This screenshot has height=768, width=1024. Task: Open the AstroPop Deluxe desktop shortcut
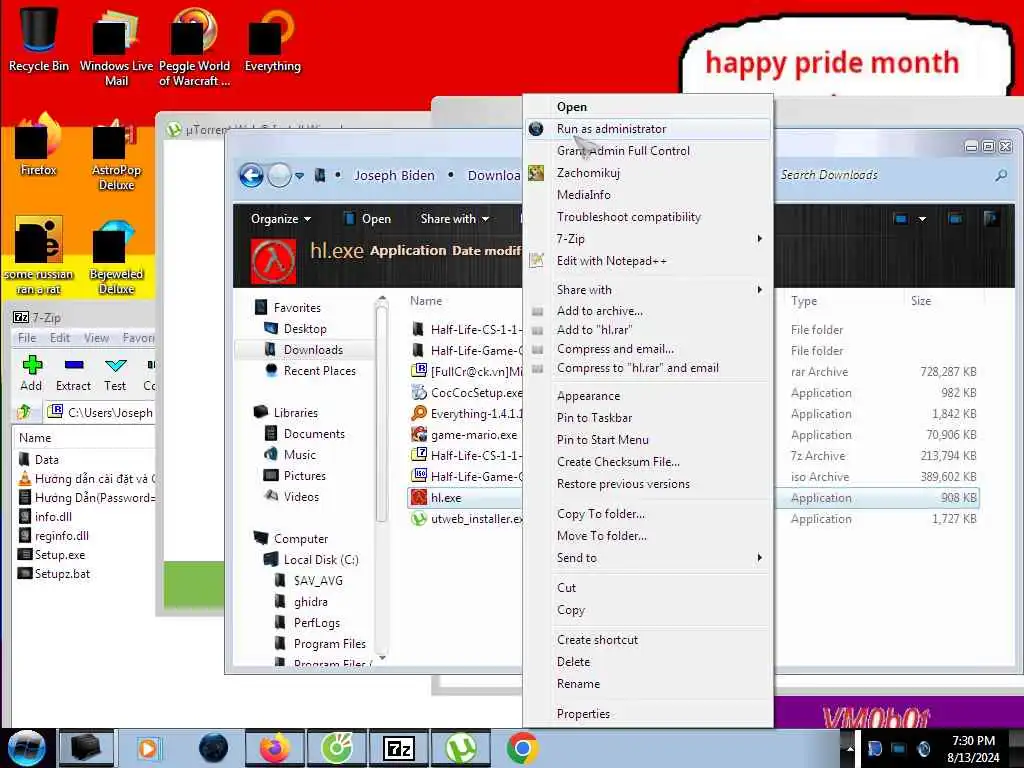[x=116, y=154]
